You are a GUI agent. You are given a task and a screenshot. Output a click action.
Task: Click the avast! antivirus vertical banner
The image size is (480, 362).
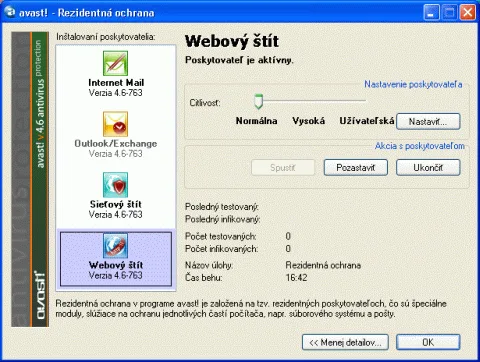click(x=30, y=179)
